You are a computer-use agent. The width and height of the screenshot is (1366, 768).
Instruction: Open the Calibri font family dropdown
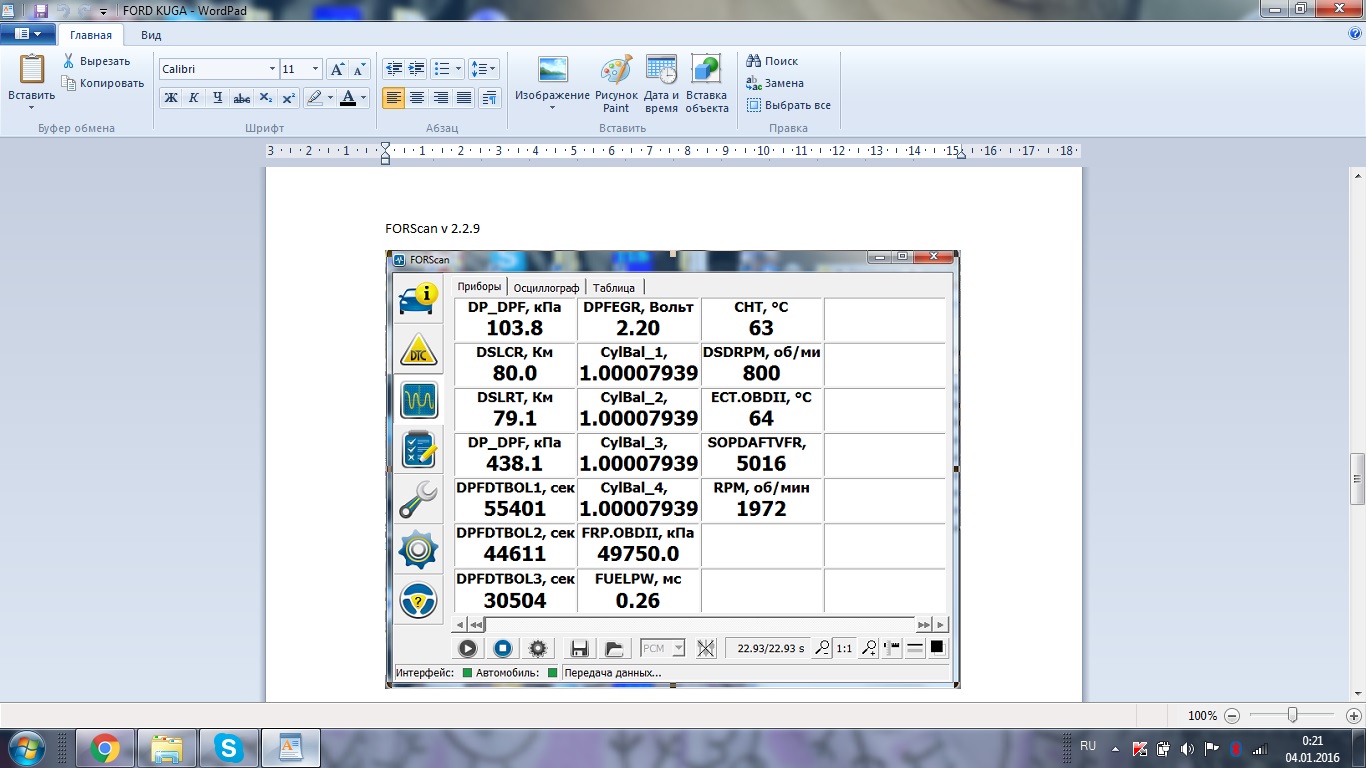pos(272,69)
